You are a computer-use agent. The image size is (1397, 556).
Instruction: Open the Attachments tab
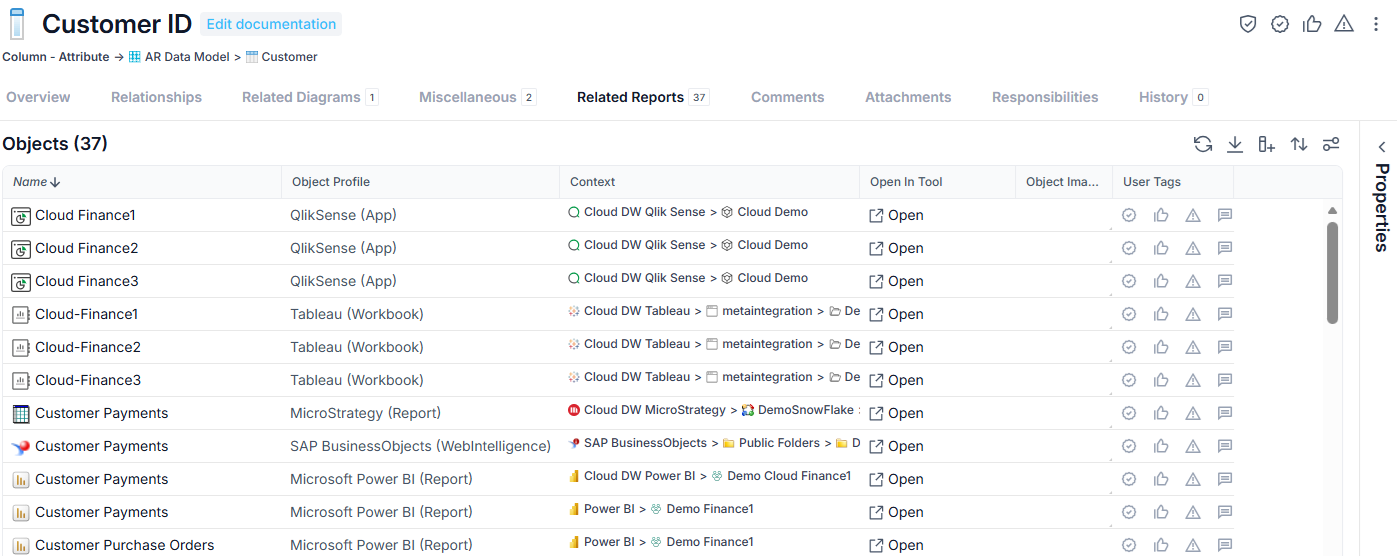(908, 97)
